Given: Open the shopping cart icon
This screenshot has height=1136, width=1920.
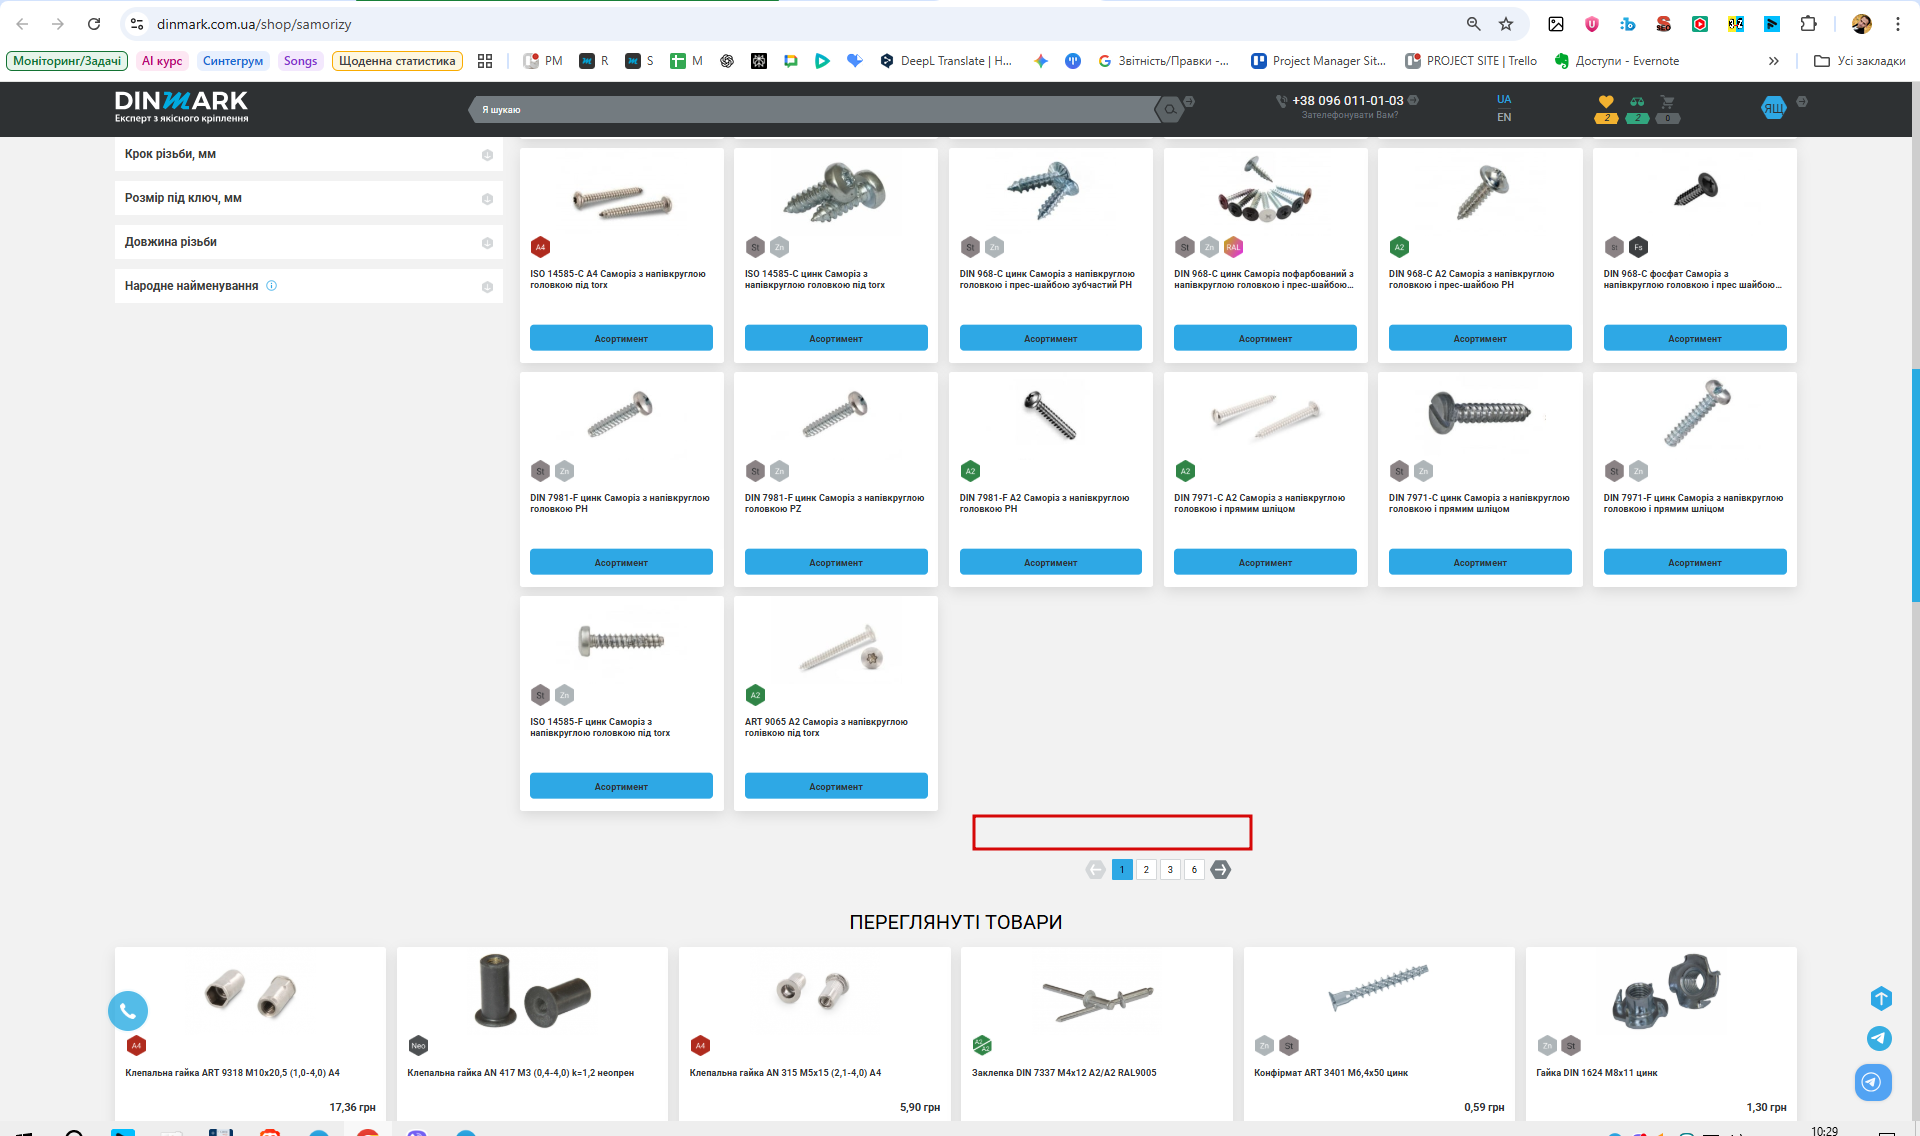Looking at the screenshot, I should click(x=1667, y=101).
